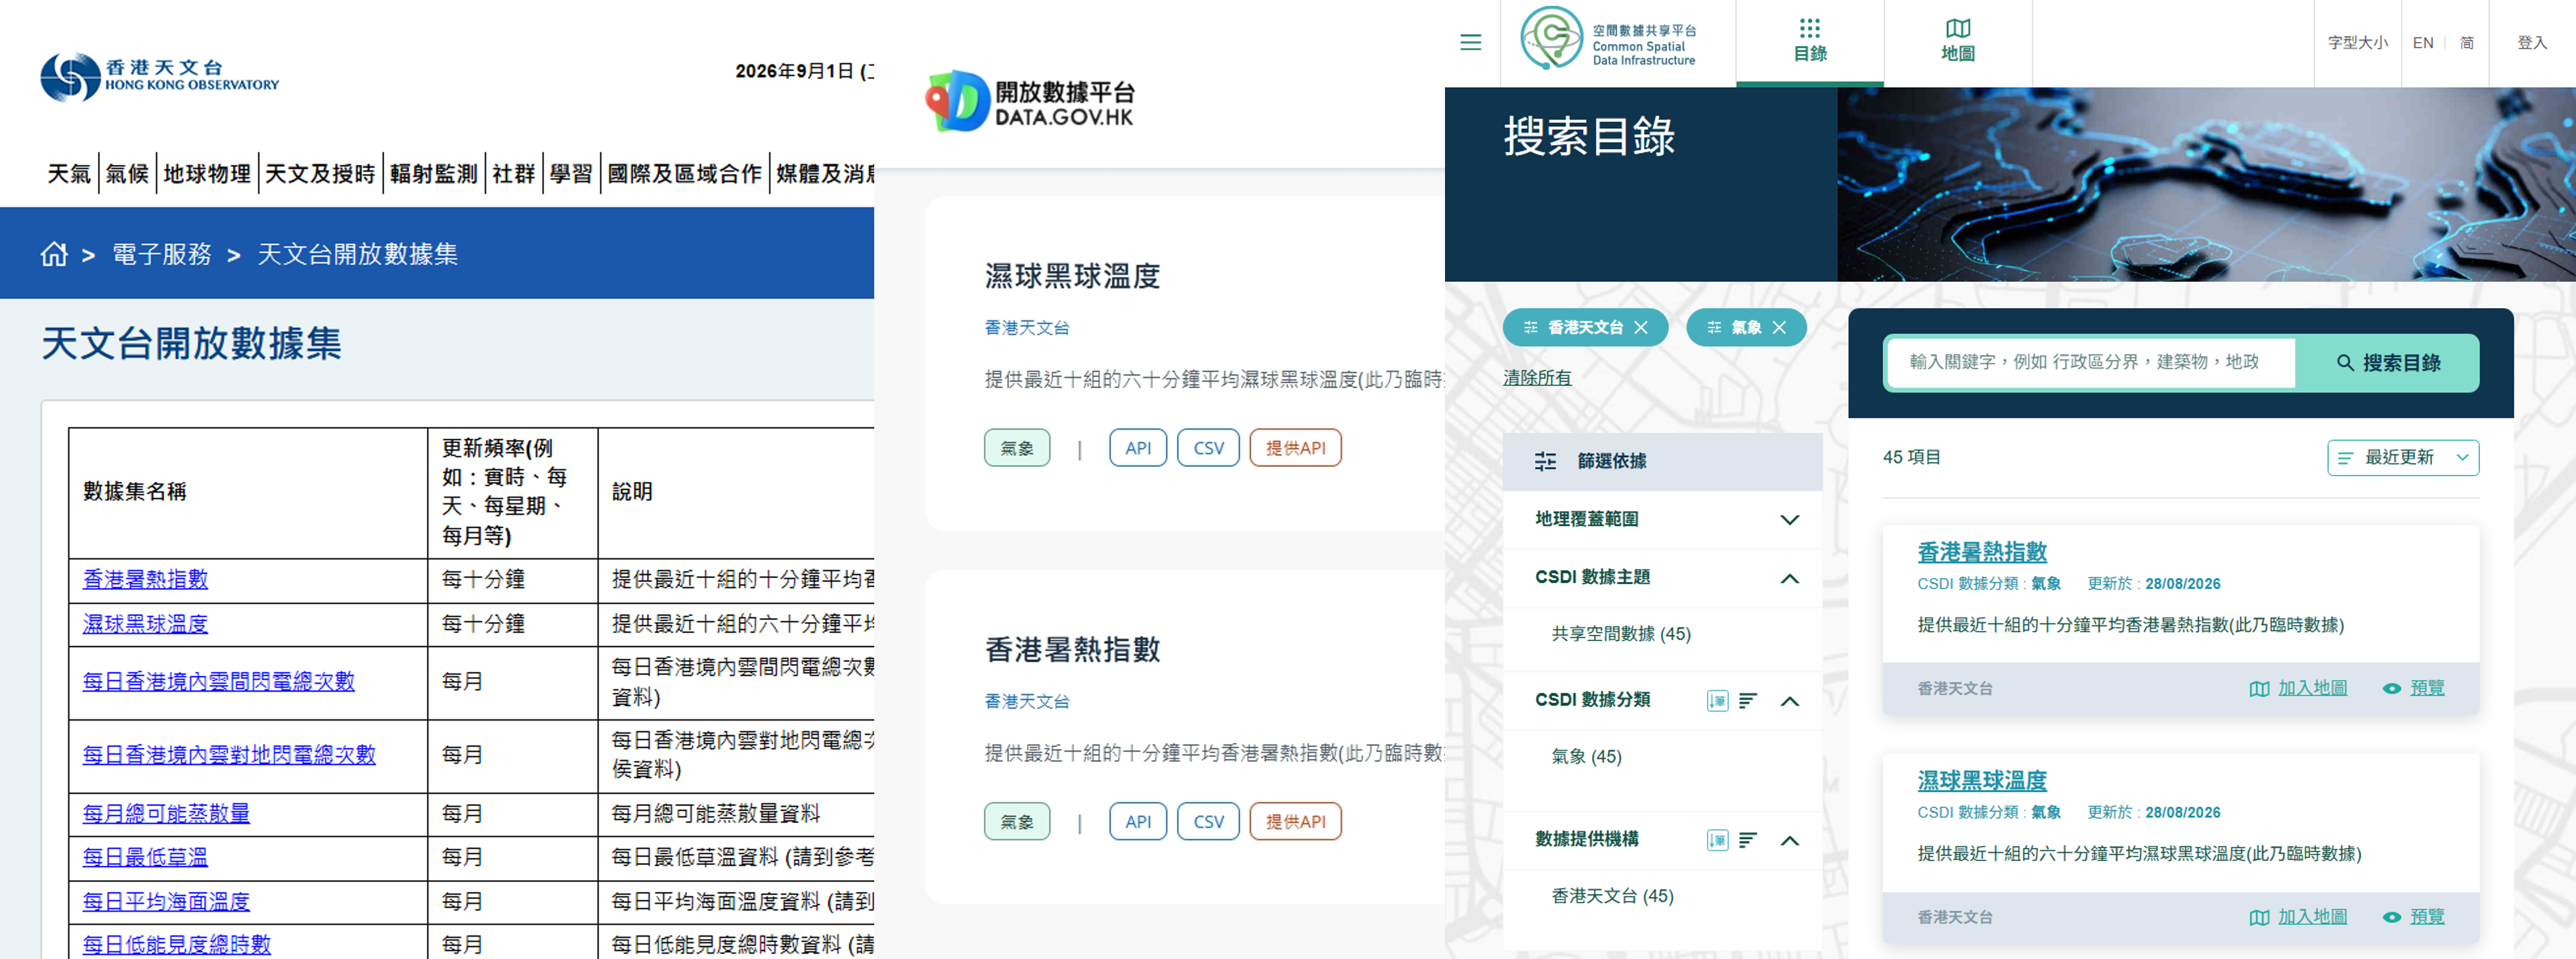Open the 最近更新 sort dropdown
This screenshot has height=959, width=2576.
pyautogui.click(x=2402, y=457)
